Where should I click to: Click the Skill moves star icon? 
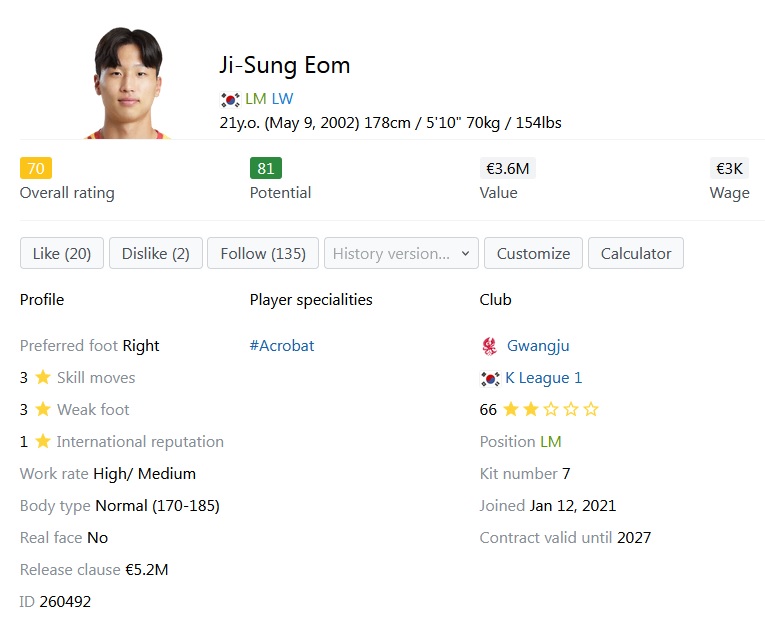[x=43, y=378]
